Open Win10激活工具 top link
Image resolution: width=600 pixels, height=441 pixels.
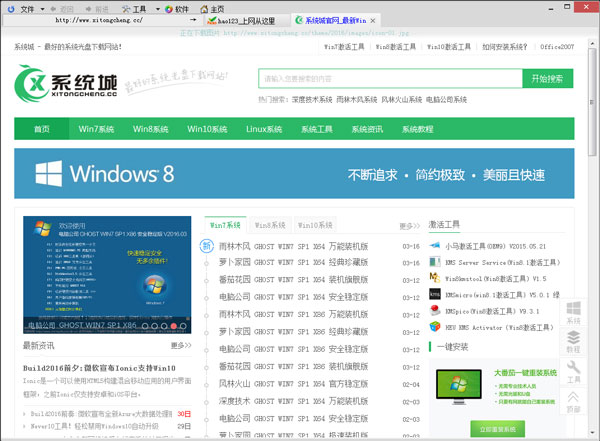click(449, 47)
